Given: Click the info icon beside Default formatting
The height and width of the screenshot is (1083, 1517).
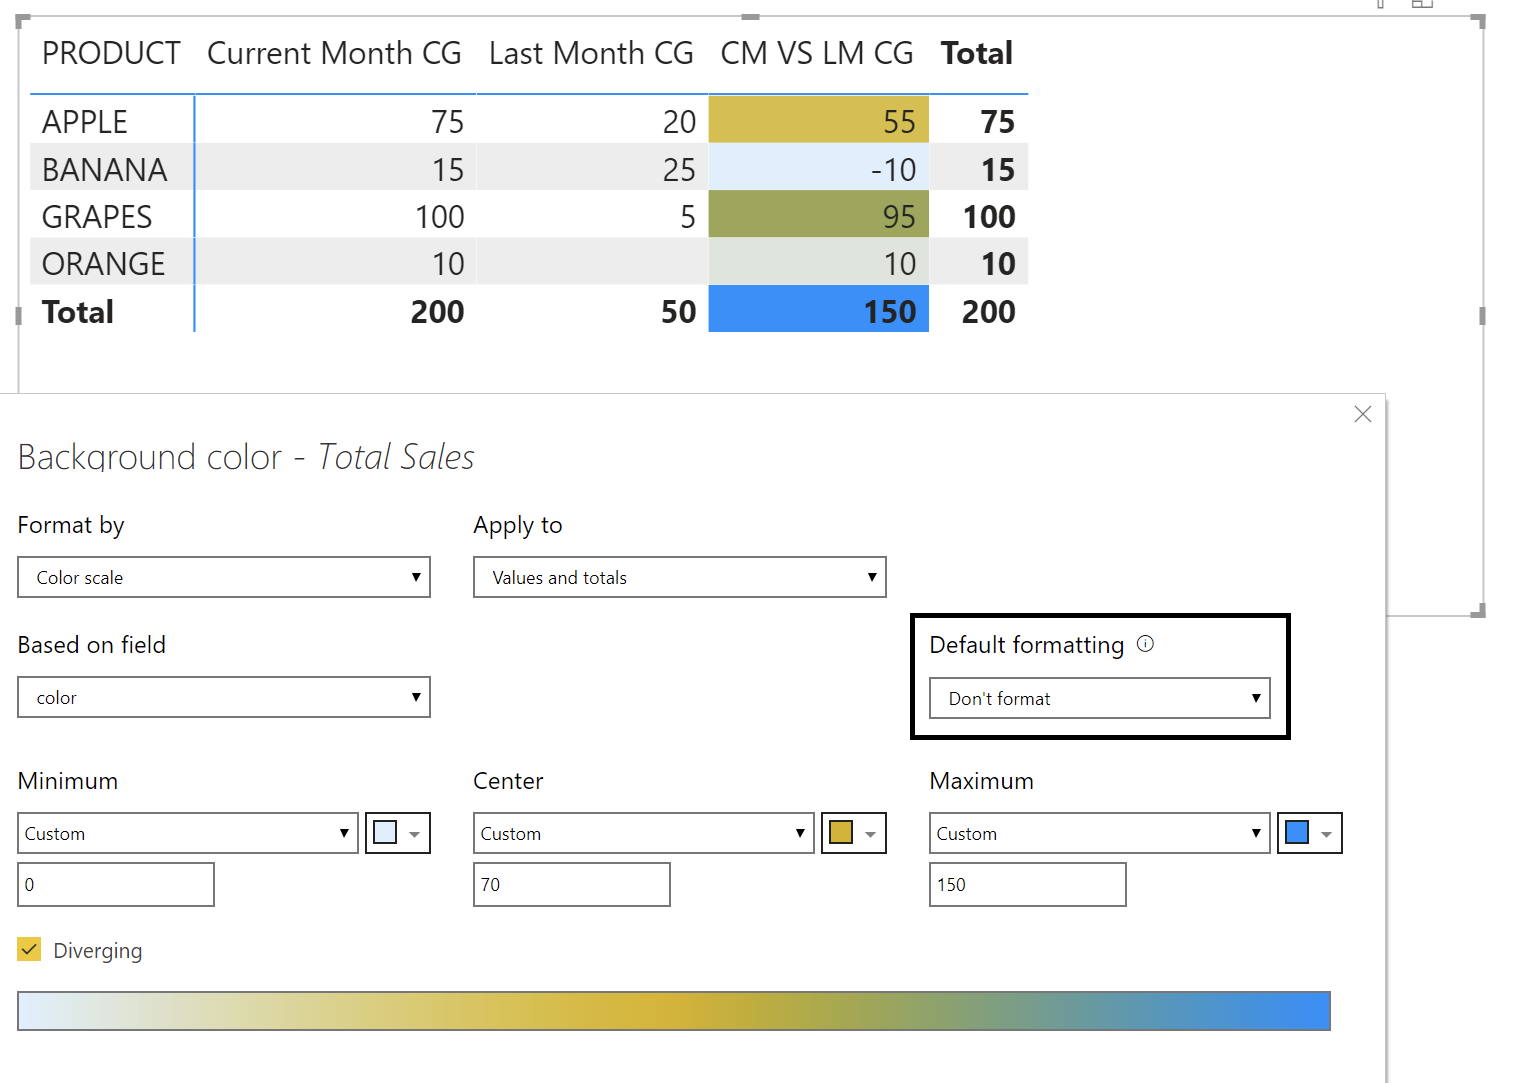Looking at the screenshot, I should [1146, 644].
